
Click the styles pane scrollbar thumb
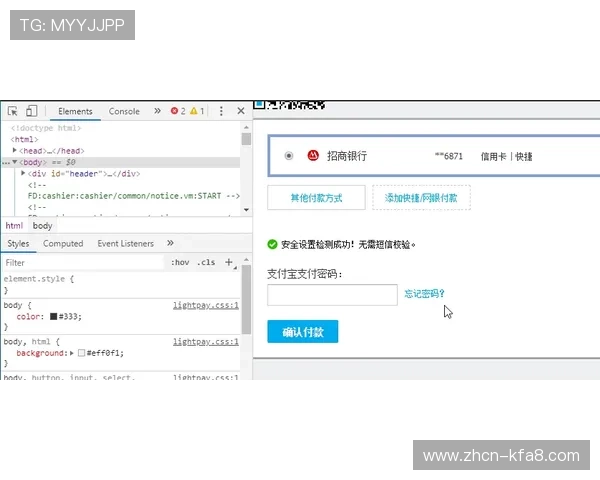[x=246, y=300]
